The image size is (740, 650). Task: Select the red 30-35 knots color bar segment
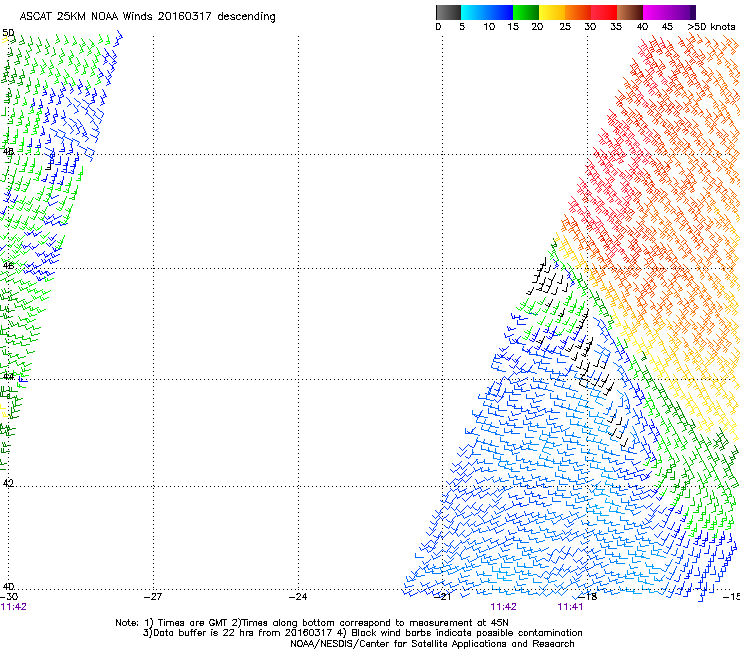tap(604, 12)
